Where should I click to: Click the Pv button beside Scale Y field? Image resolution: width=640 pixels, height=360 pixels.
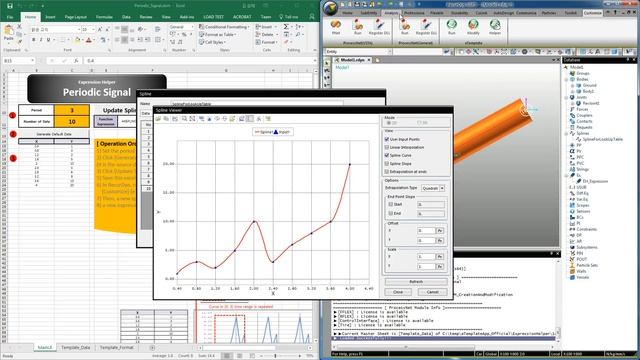click(x=440, y=267)
